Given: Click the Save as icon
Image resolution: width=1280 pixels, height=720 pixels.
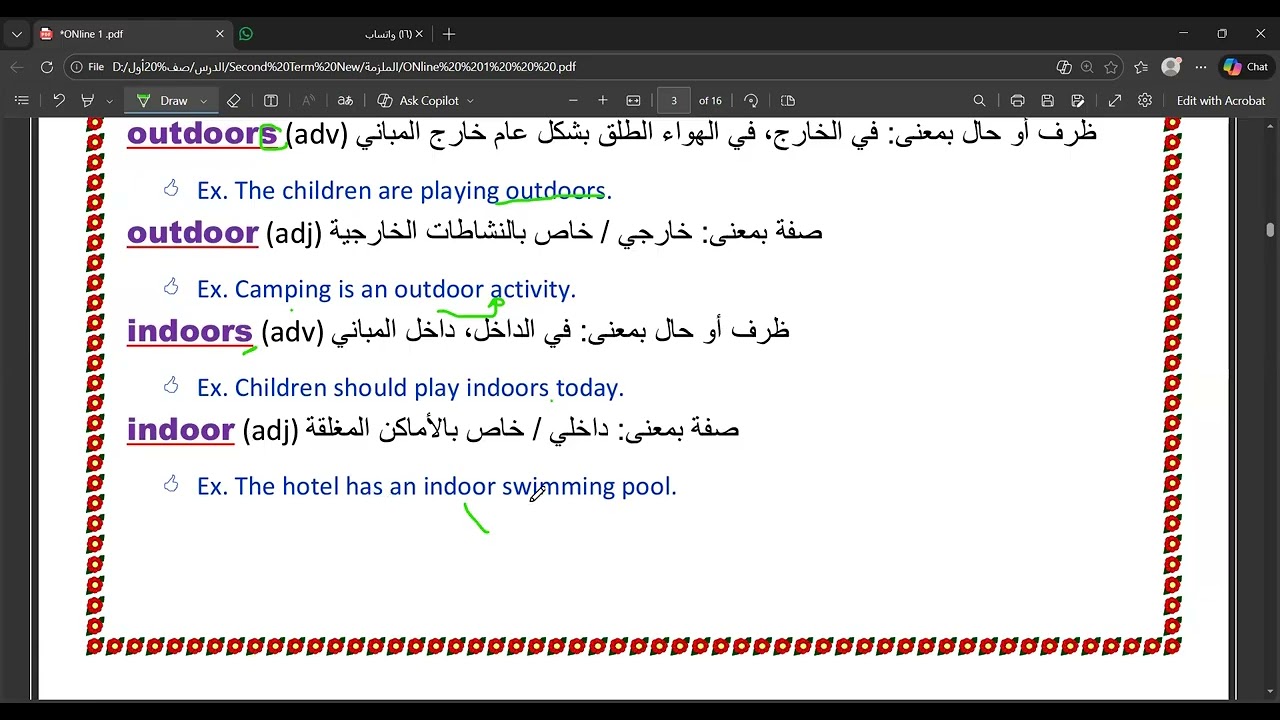Looking at the screenshot, I should point(1077,100).
